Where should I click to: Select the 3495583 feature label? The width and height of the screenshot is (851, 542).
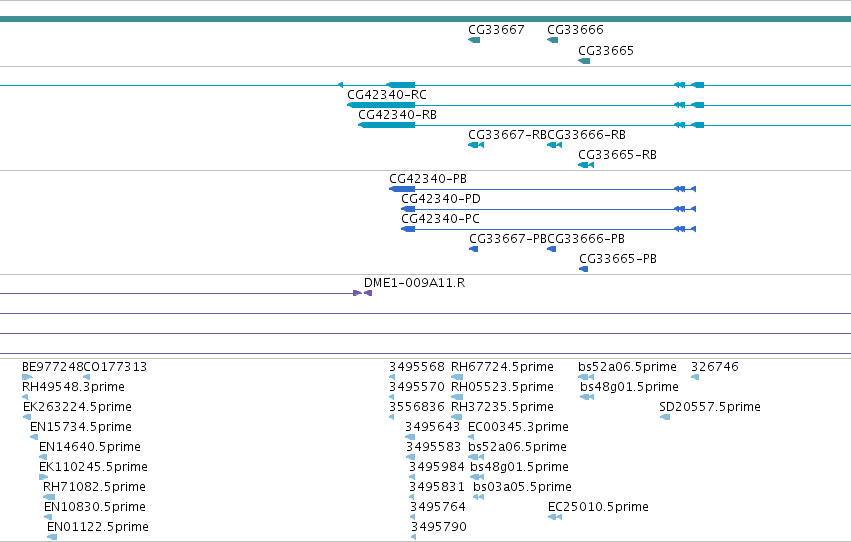(433, 448)
